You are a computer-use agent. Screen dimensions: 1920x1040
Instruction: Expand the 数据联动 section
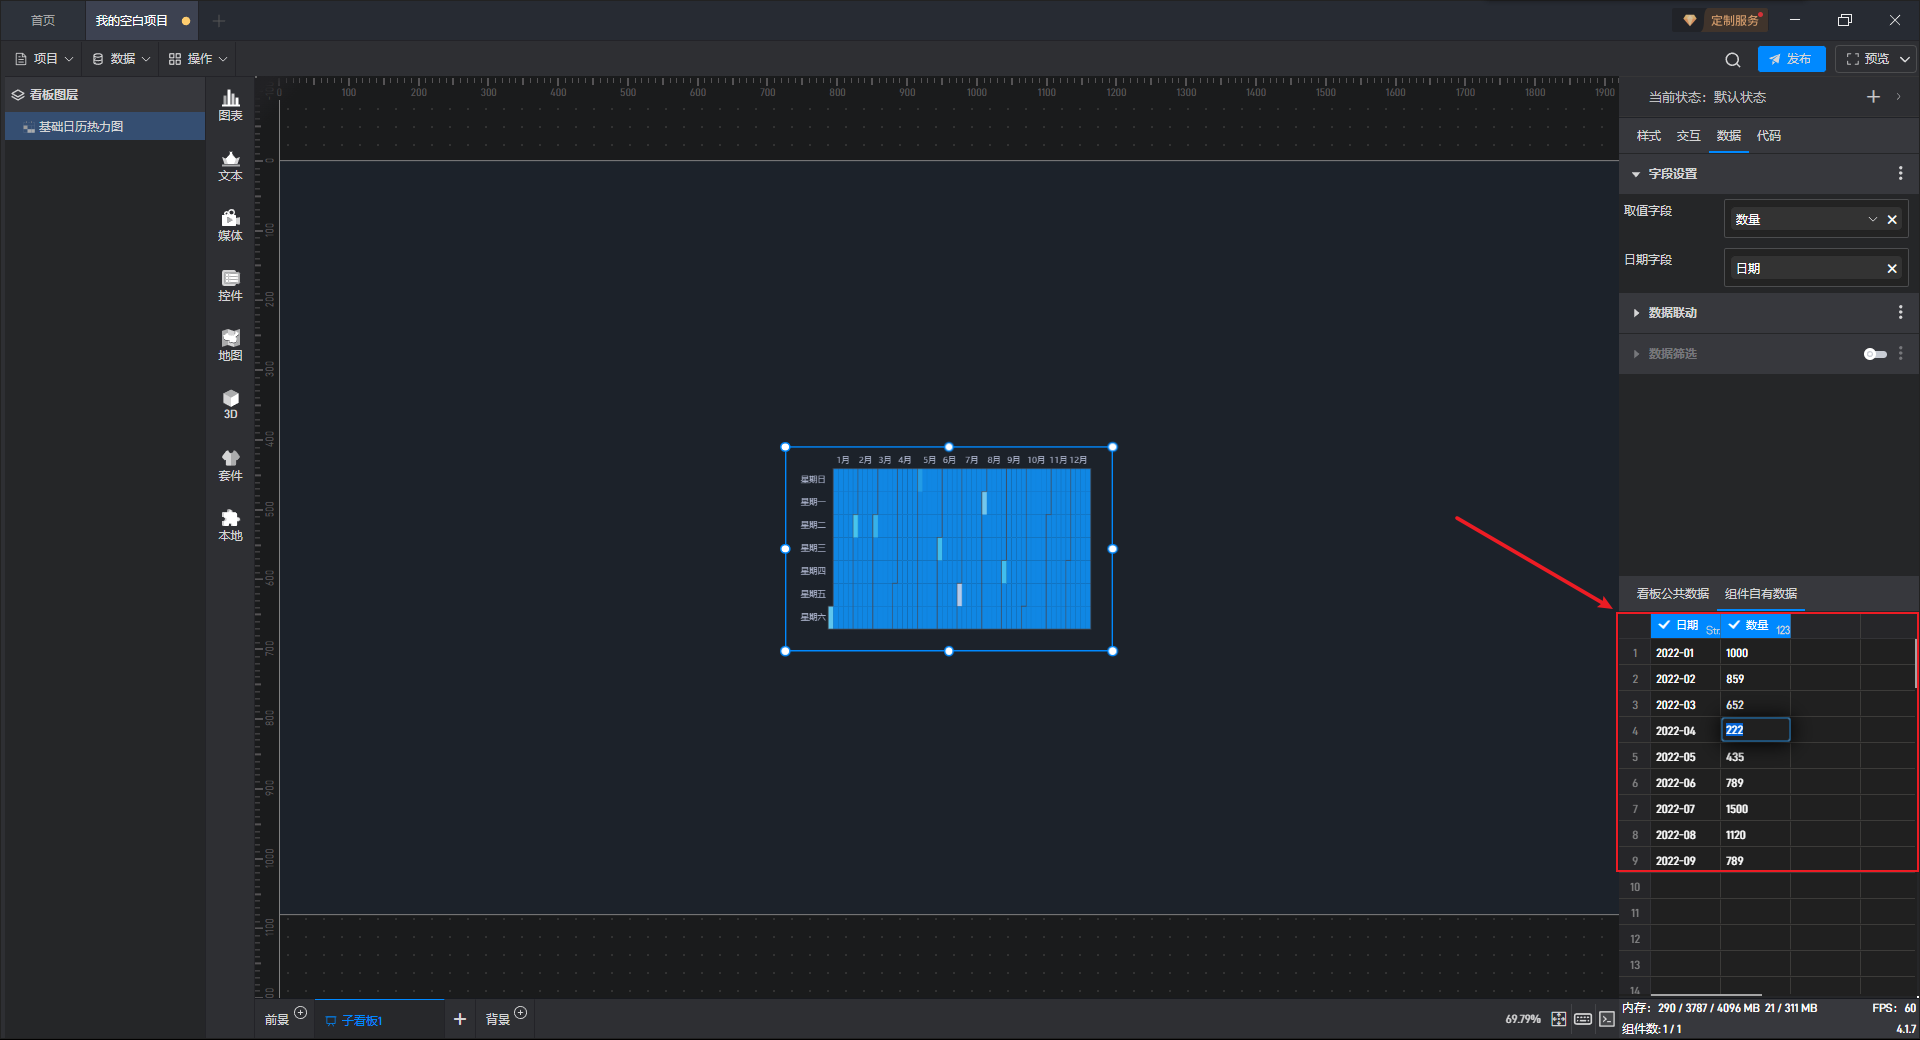(x=1636, y=313)
